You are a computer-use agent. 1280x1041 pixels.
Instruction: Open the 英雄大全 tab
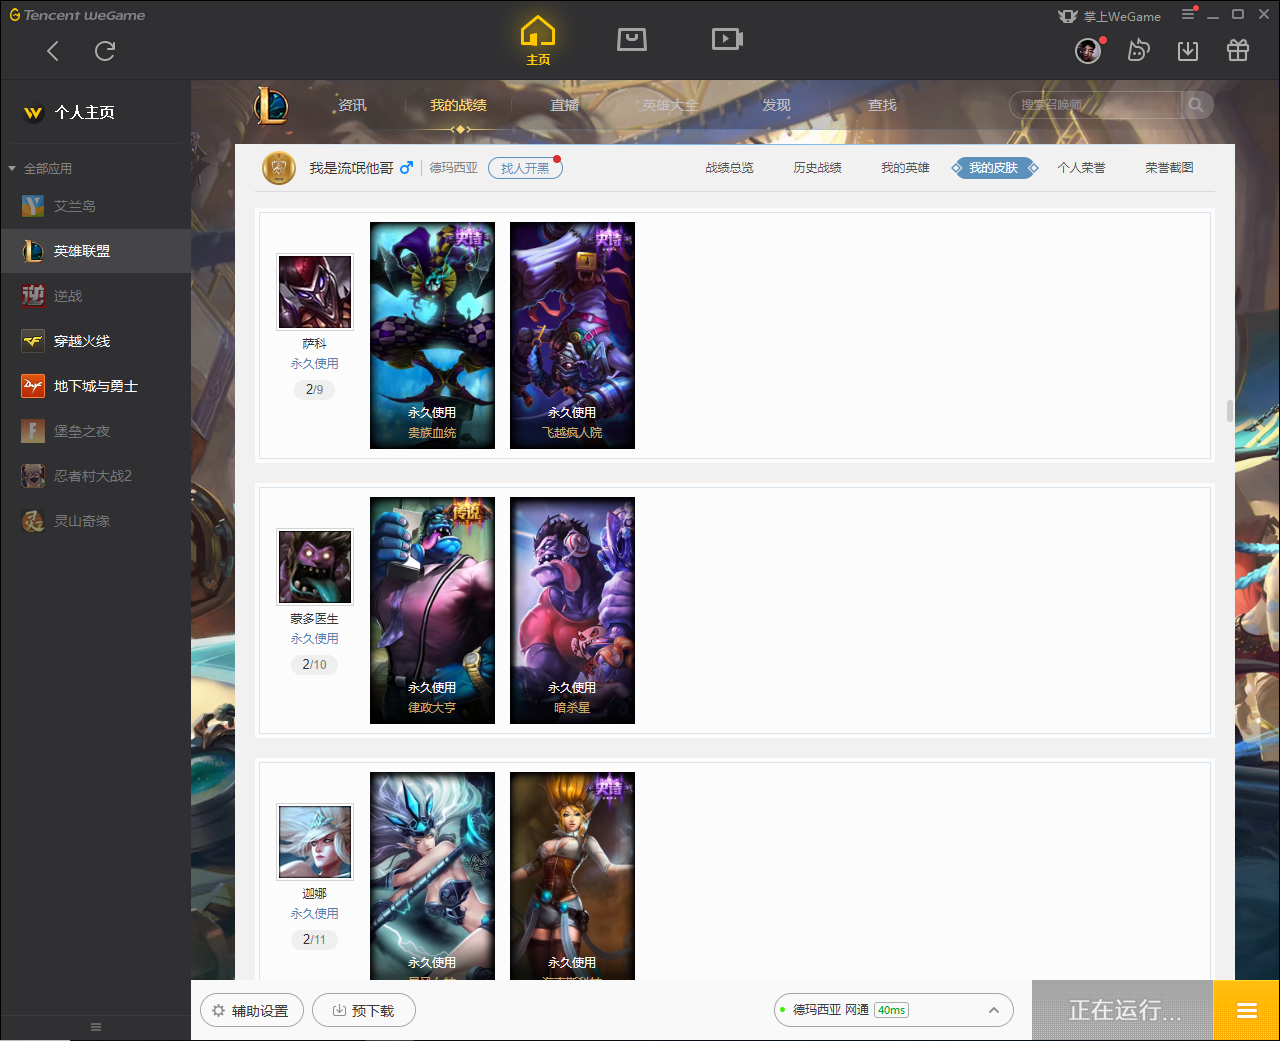tap(670, 105)
